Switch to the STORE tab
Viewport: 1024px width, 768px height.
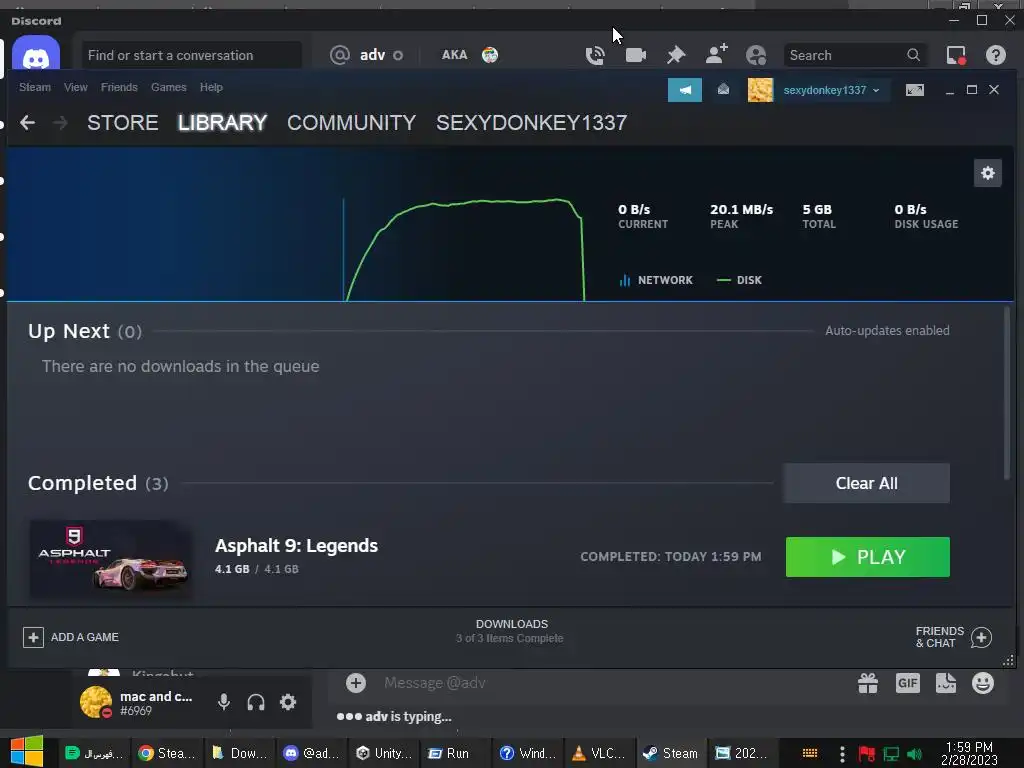point(123,123)
